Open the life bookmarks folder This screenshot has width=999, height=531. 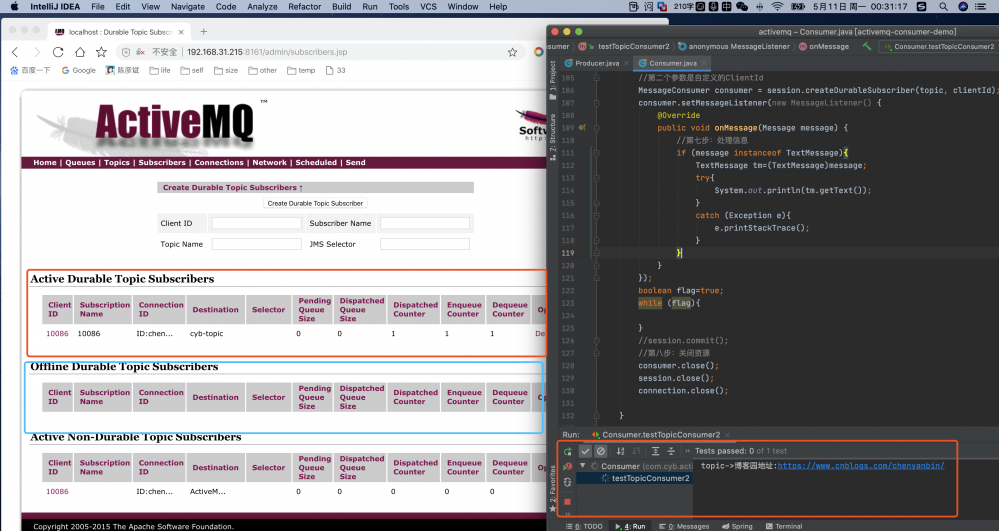pos(160,71)
